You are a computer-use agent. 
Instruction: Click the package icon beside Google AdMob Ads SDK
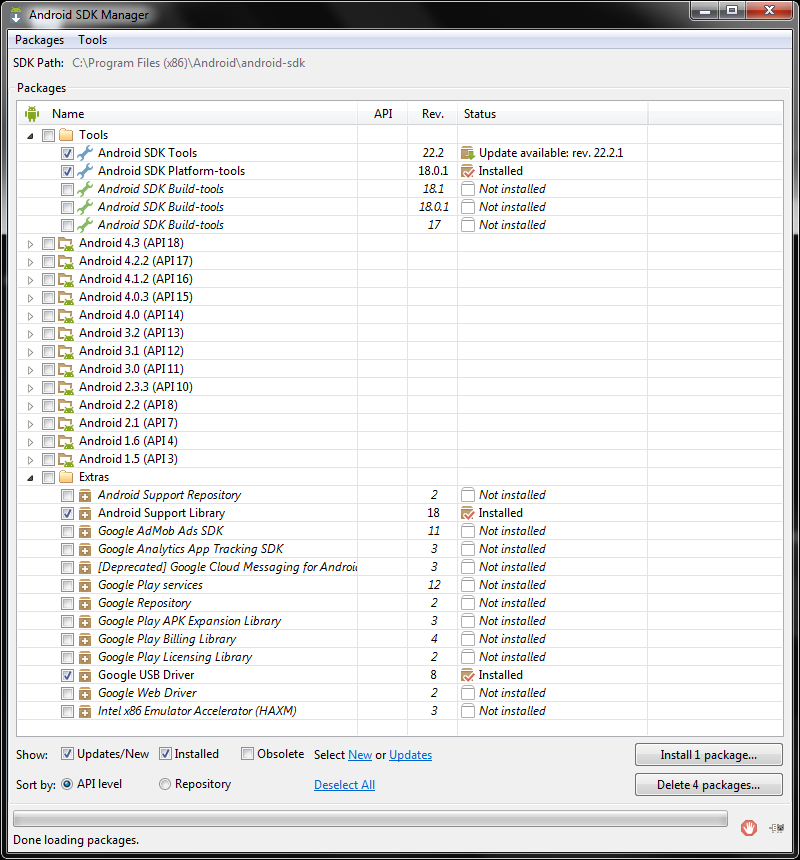pos(85,531)
